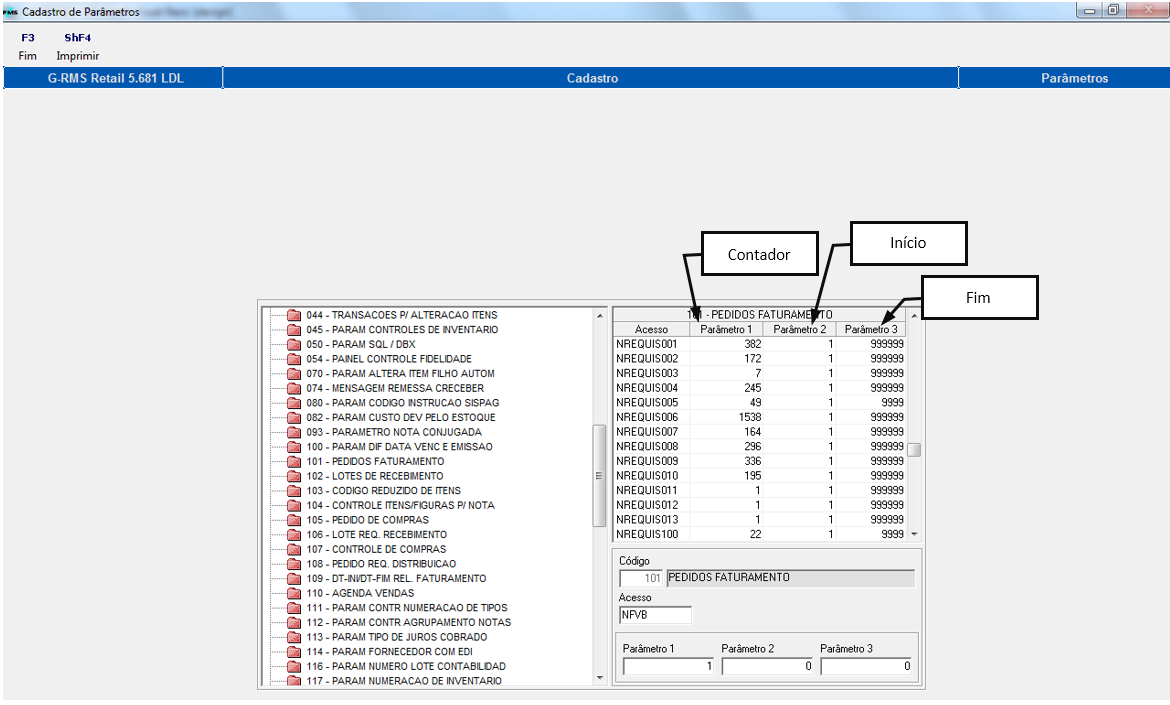Click folder icon beside 109 - DT-INI/DT-FIM REL. FATURAMENTO
1170x705 pixels.
(294, 579)
